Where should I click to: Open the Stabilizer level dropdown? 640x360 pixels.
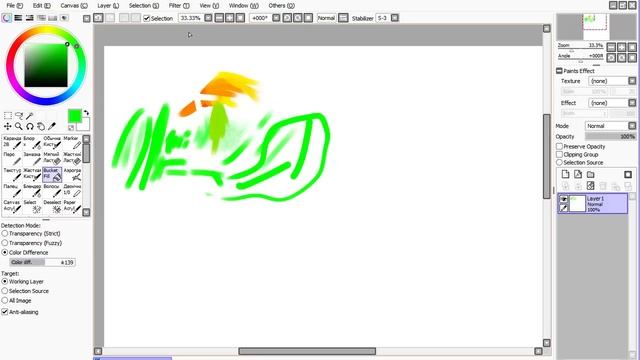click(x=395, y=18)
